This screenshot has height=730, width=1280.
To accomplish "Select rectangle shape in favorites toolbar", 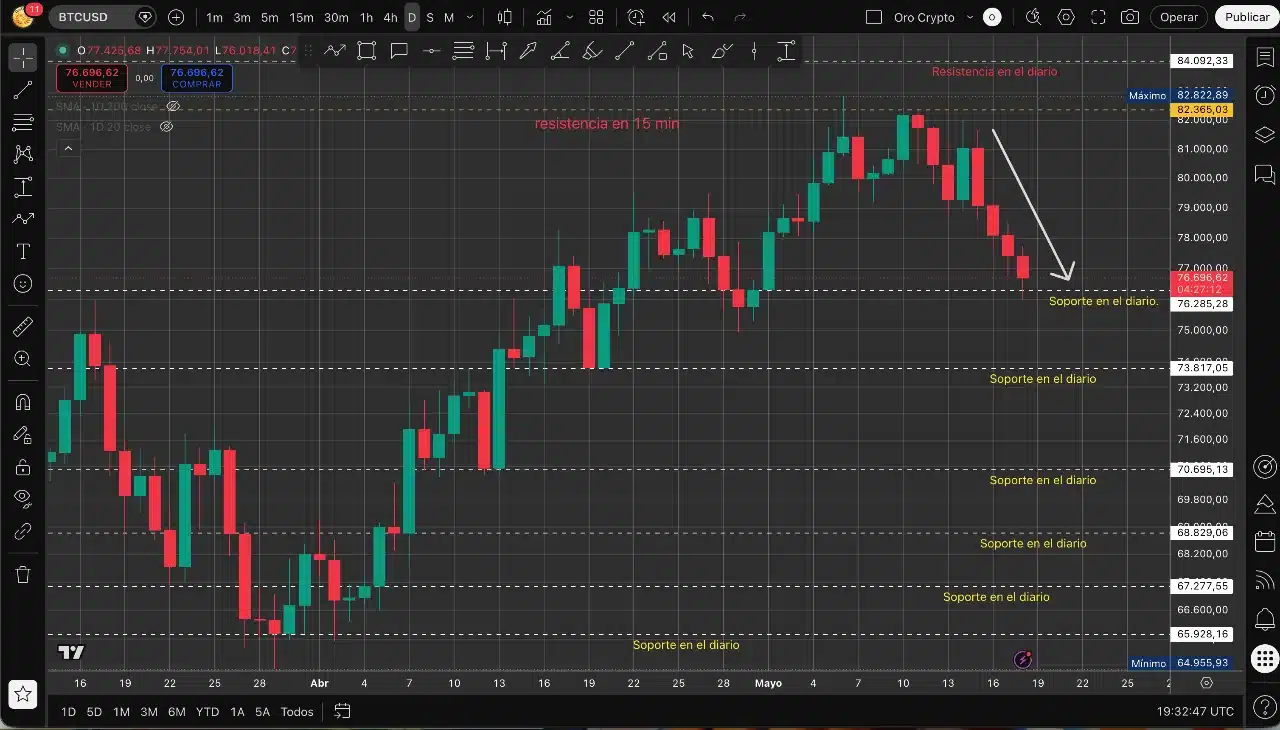I will point(366,52).
